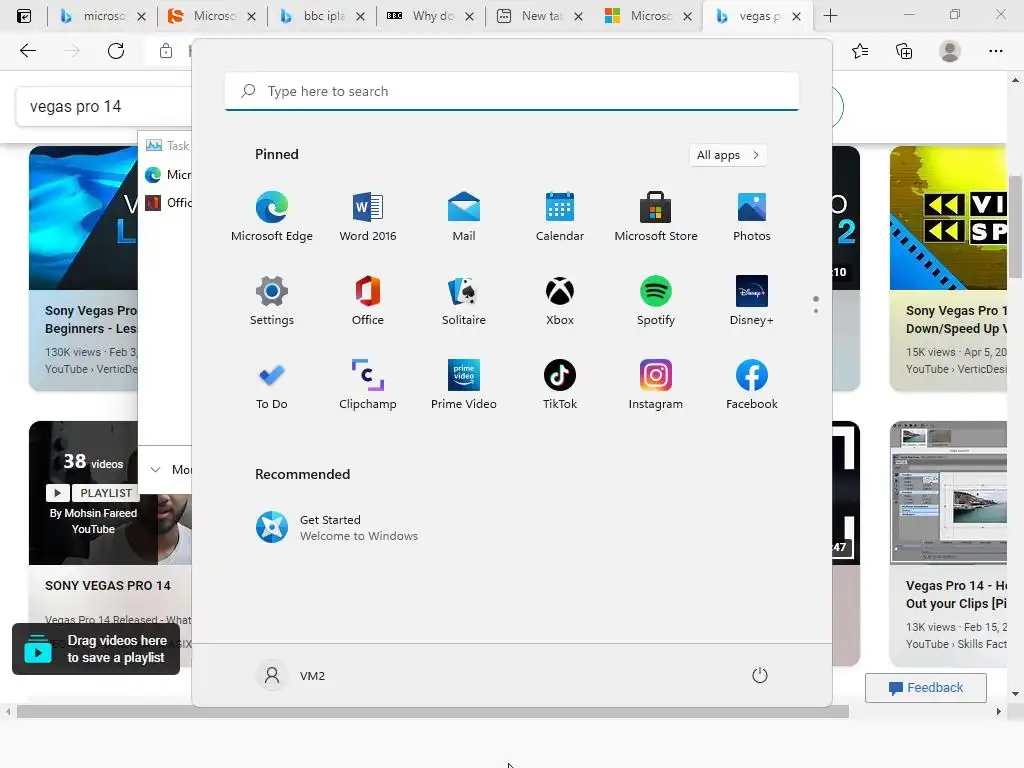Launch Word 2016 pinned app
Viewport: 1024px width, 768px height.
tap(368, 216)
